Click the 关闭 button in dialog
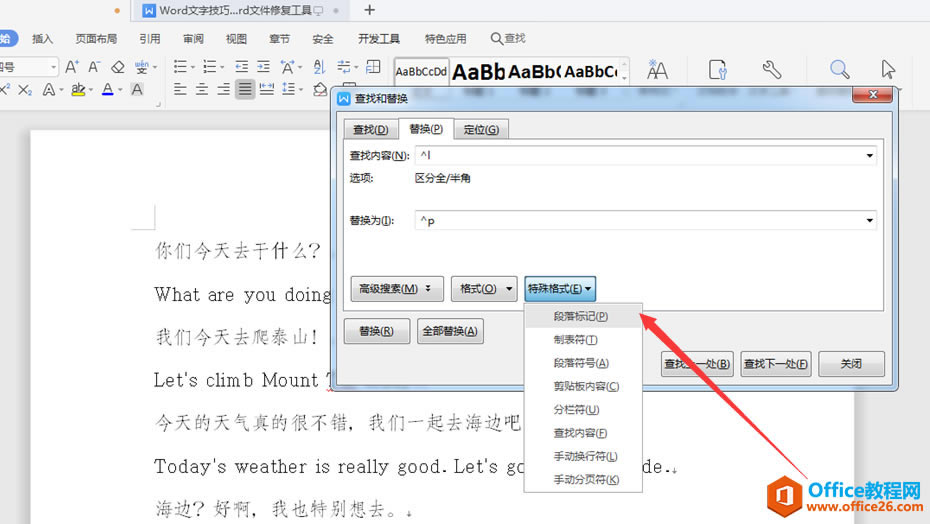930x524 pixels. (851, 364)
